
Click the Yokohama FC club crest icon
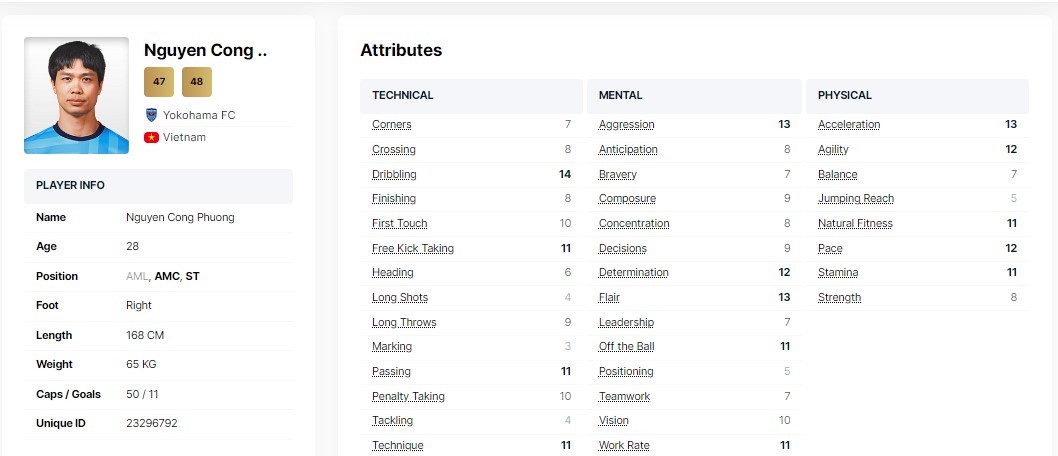(151, 115)
